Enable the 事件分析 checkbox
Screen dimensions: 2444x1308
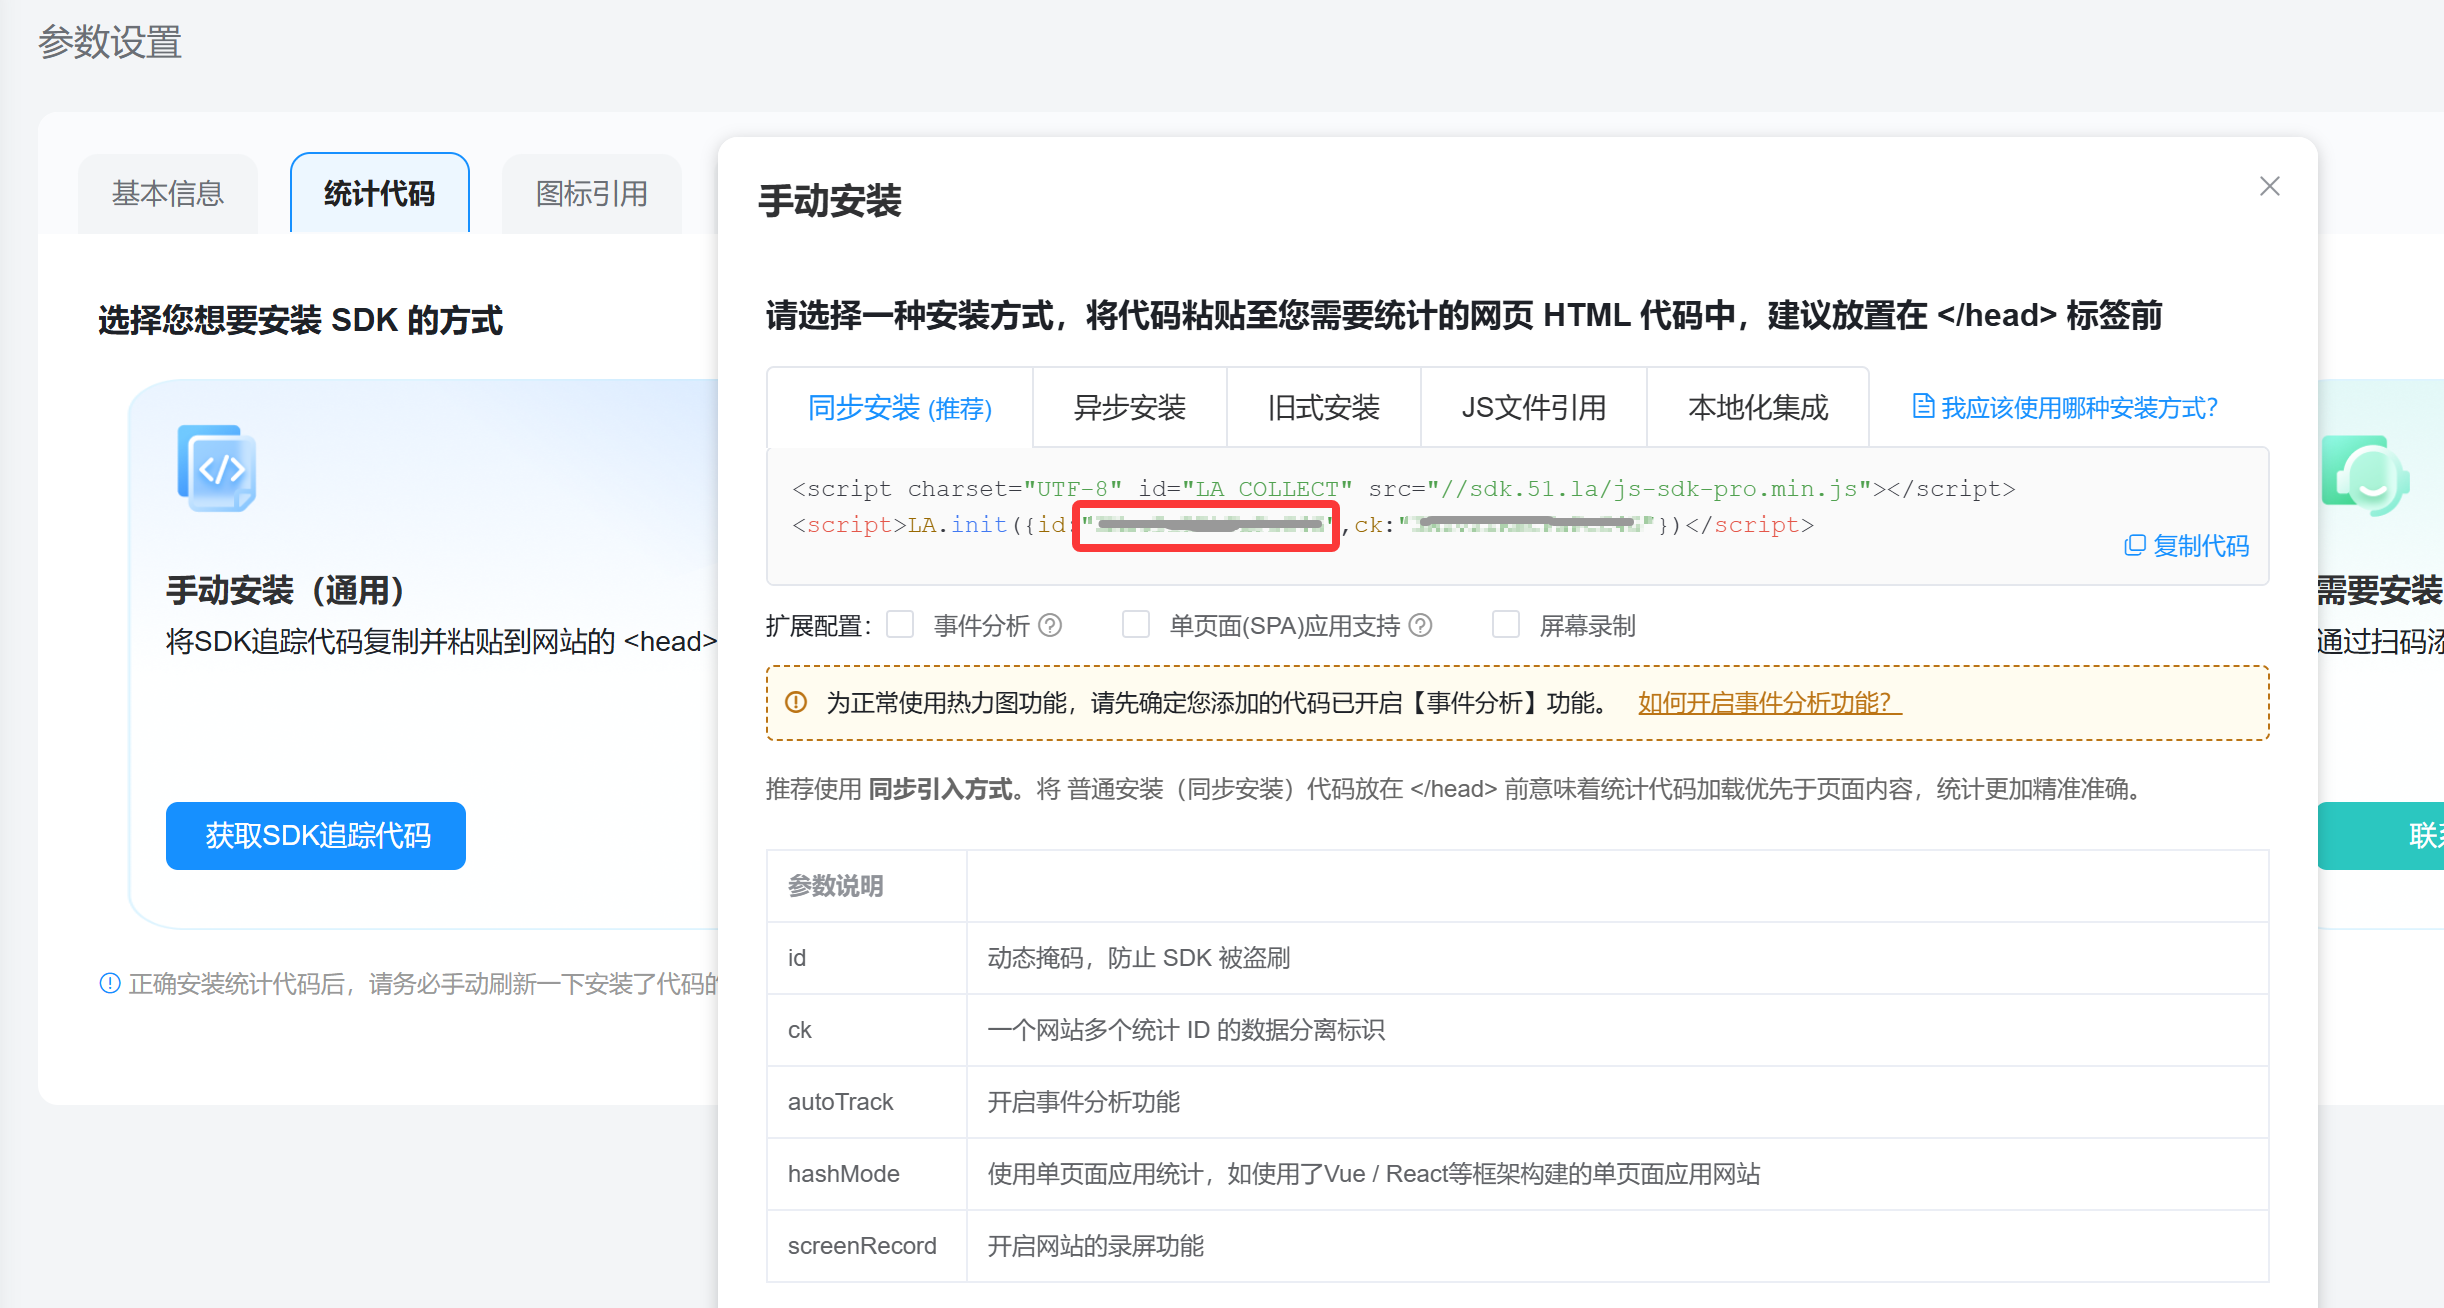[900, 624]
